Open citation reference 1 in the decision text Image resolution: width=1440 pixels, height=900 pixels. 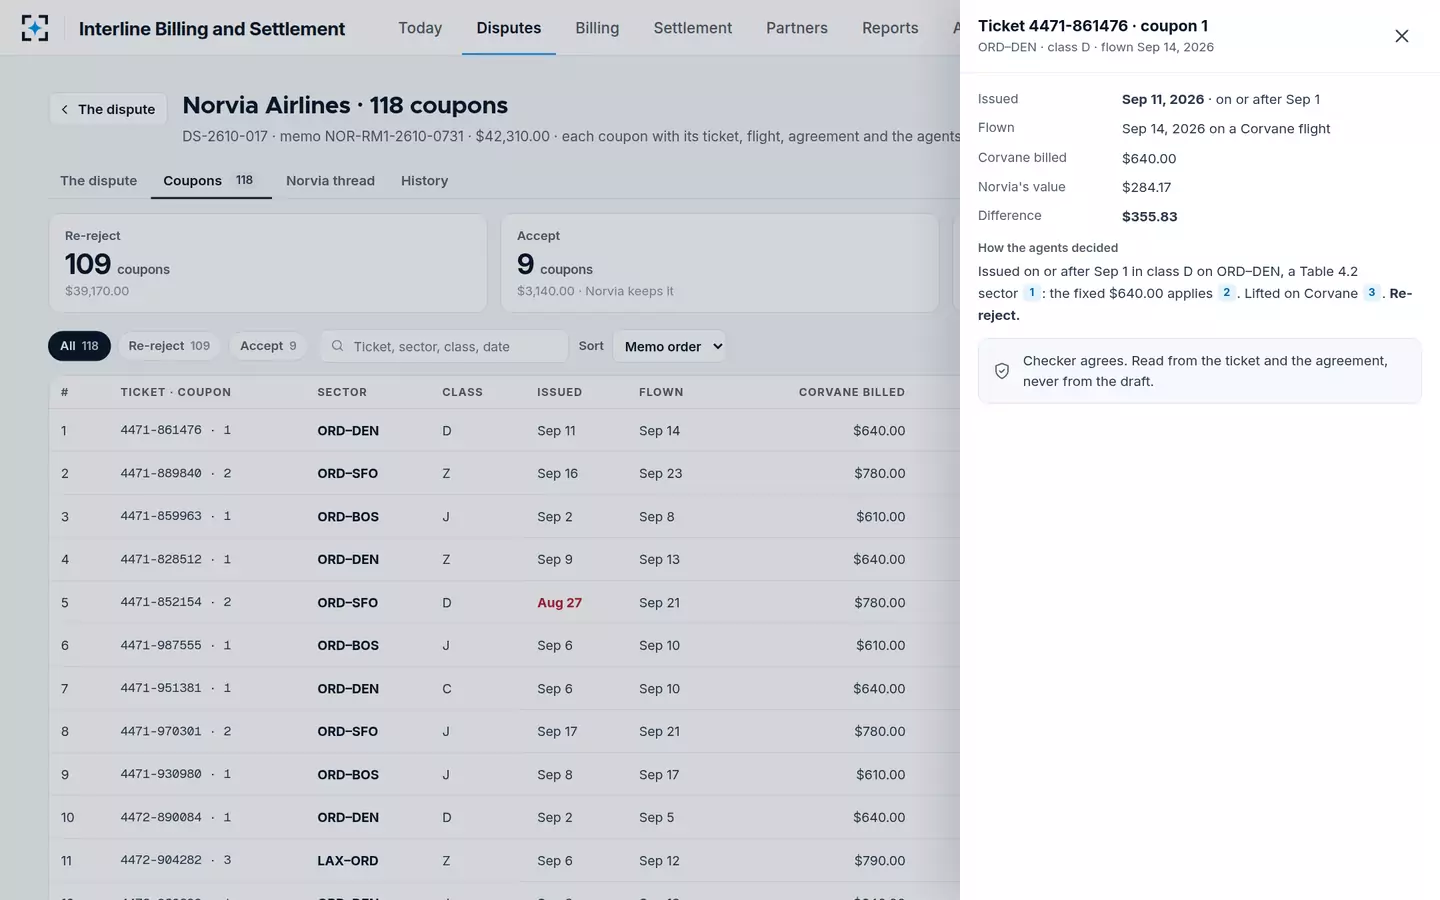click(x=1032, y=293)
